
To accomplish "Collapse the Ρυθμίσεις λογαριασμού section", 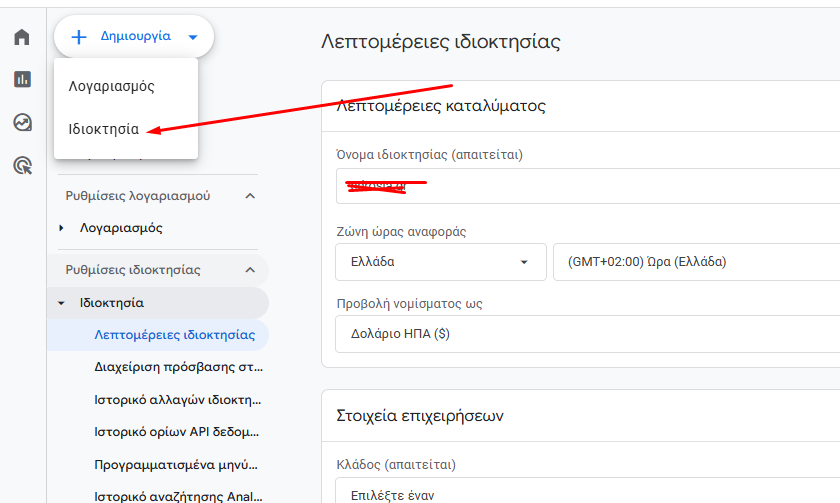I will pyautogui.click(x=250, y=196).
